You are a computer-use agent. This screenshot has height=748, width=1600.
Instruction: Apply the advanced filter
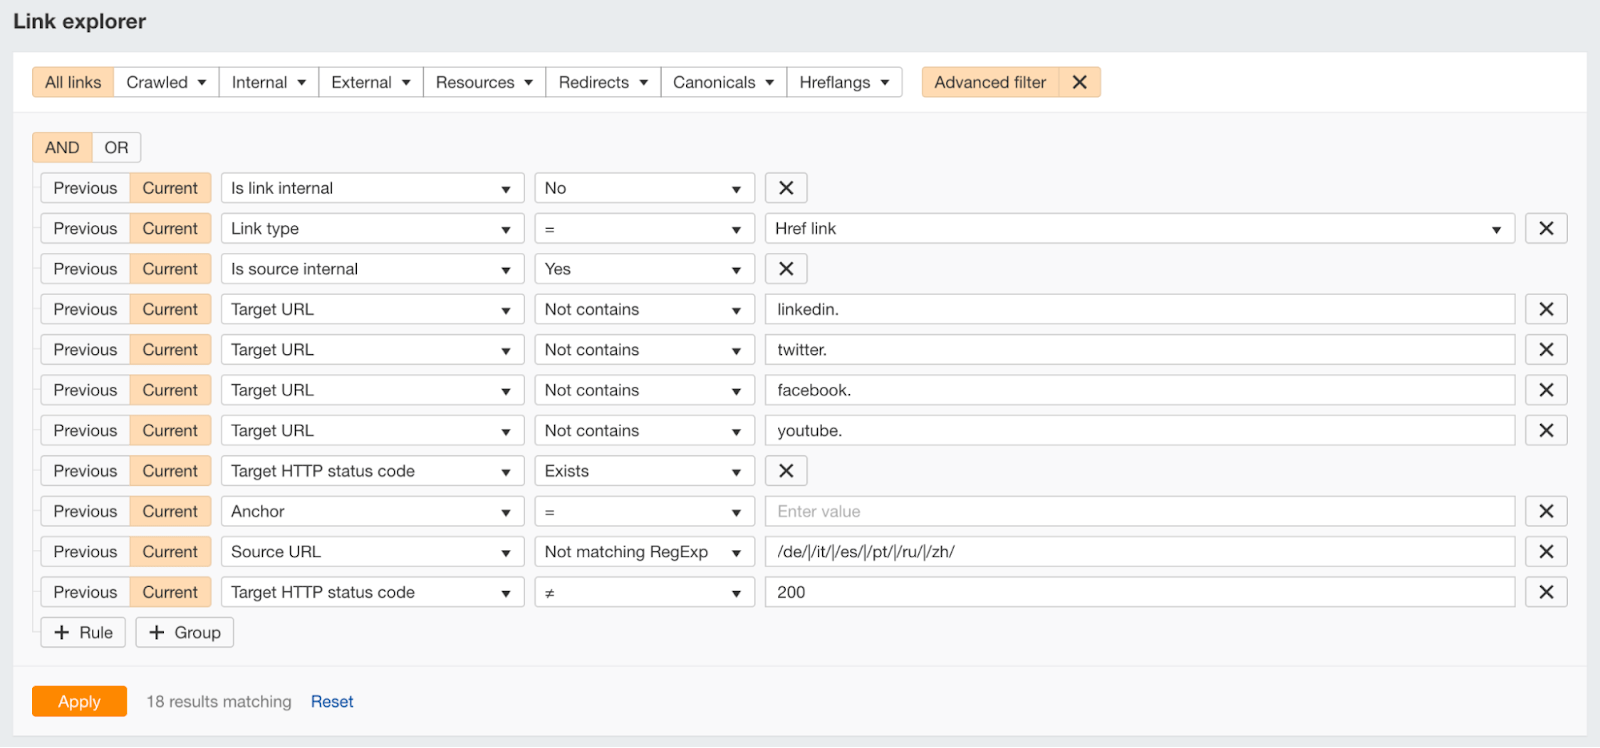pos(79,701)
